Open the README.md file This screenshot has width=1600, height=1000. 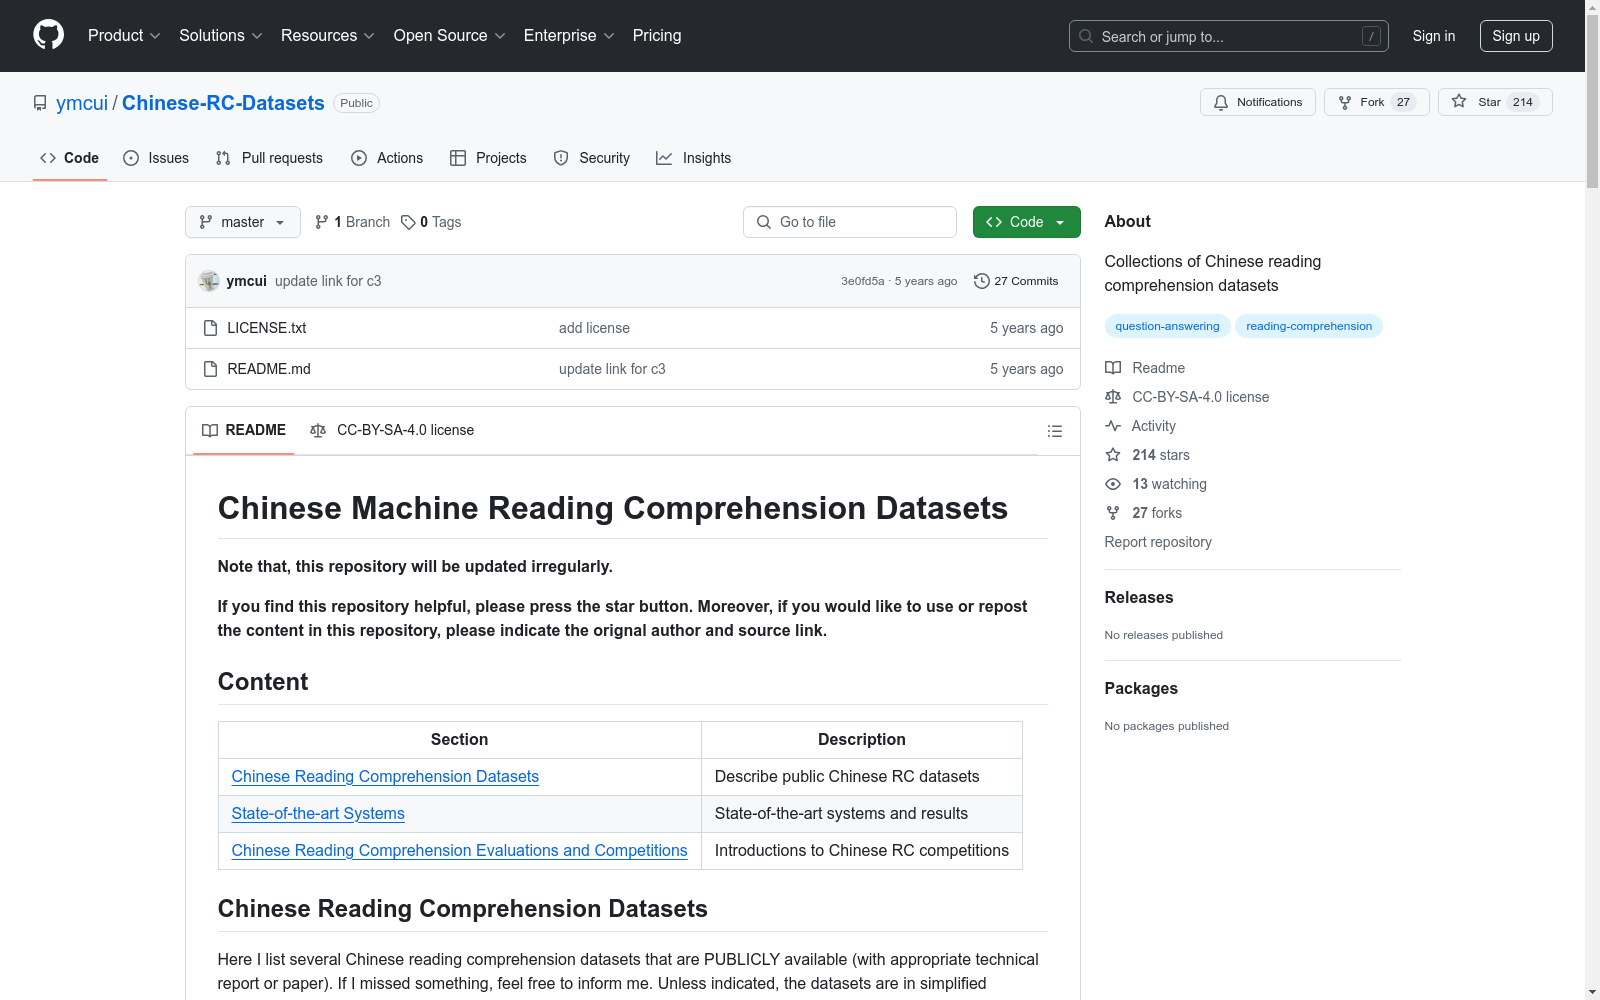(269, 369)
